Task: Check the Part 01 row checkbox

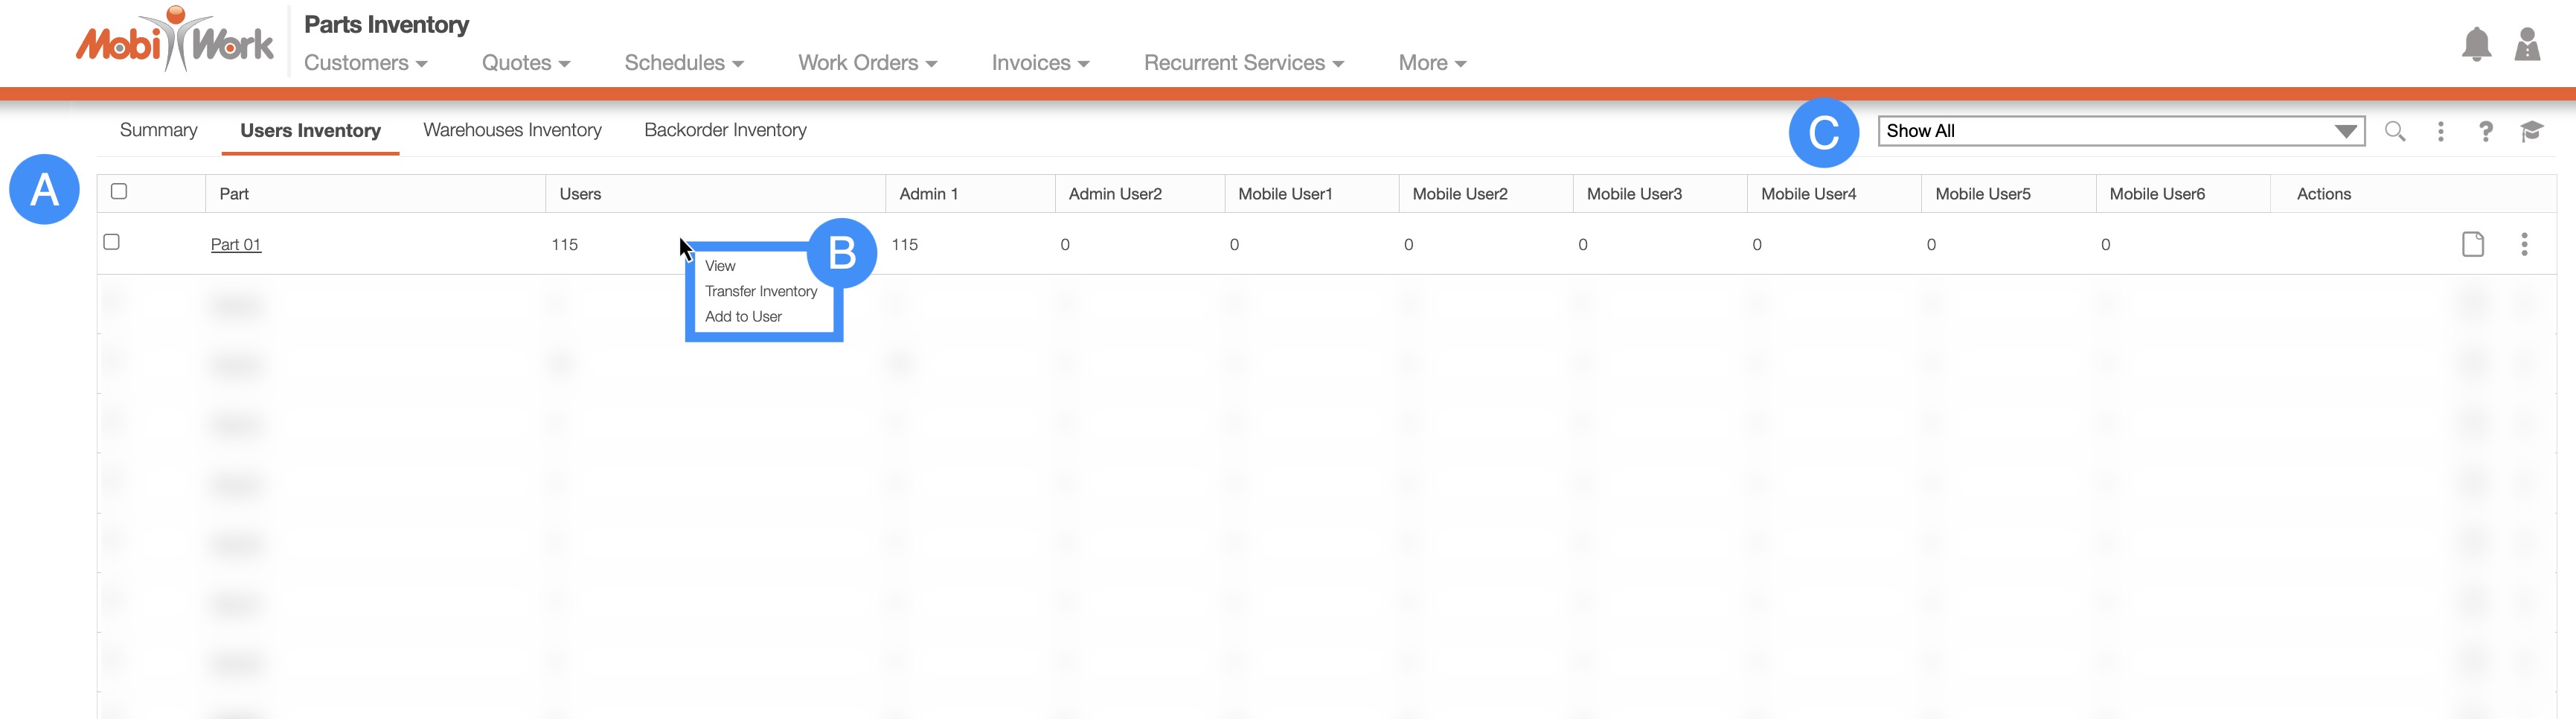Action: coord(112,242)
